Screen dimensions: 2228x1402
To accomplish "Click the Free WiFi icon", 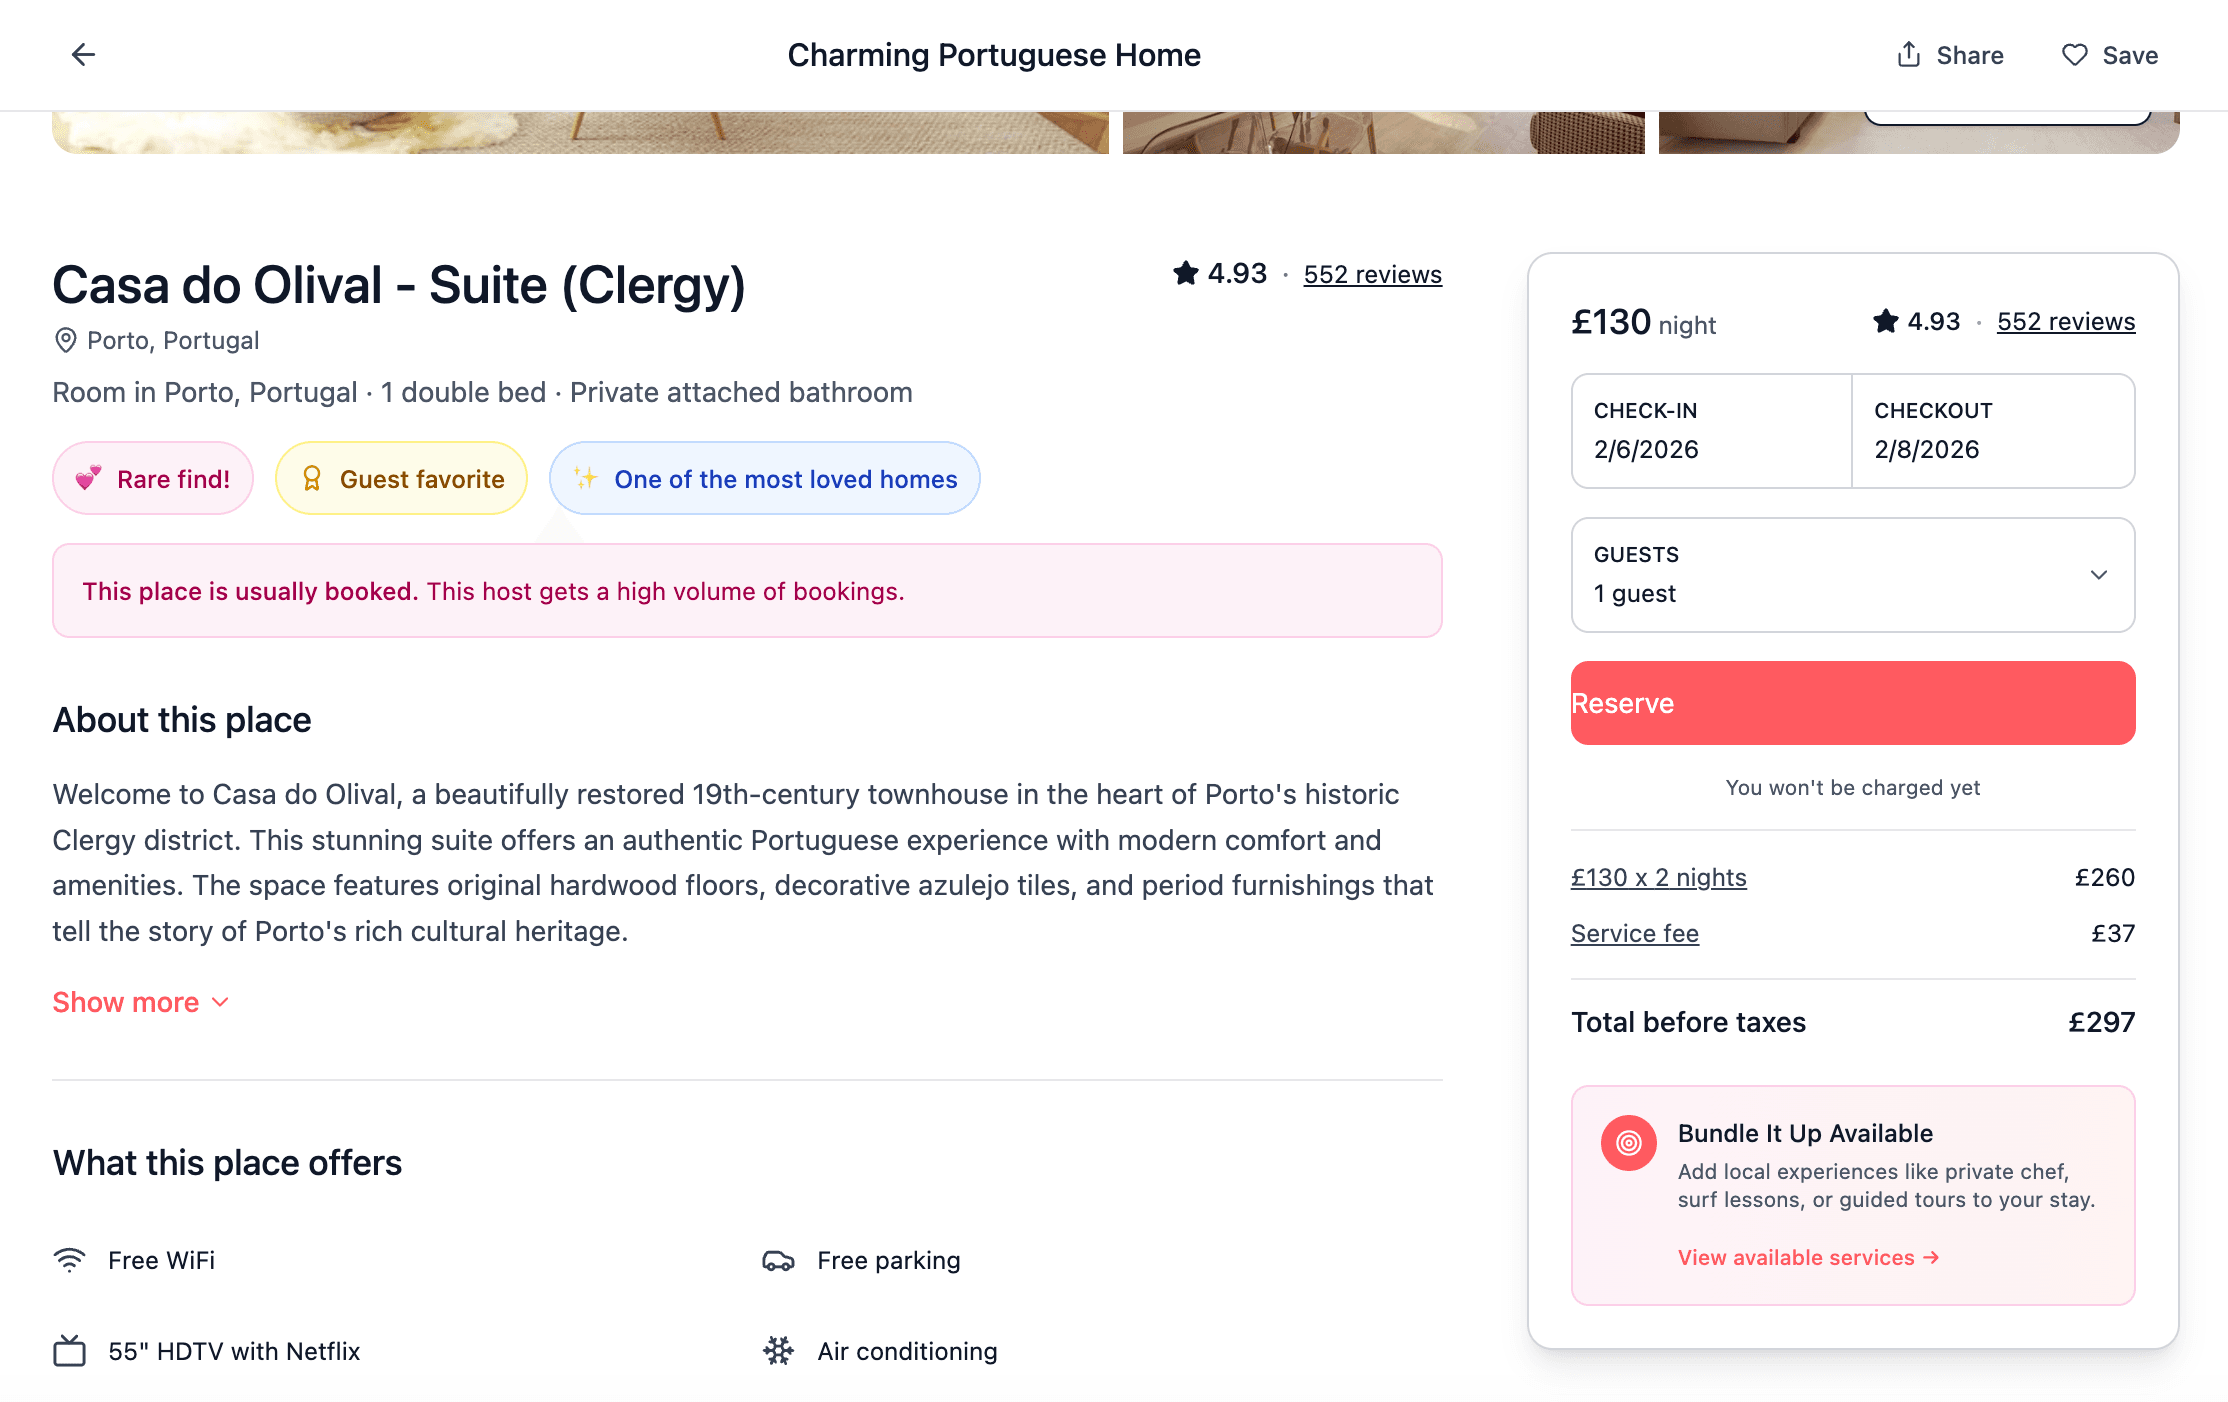I will [70, 1260].
